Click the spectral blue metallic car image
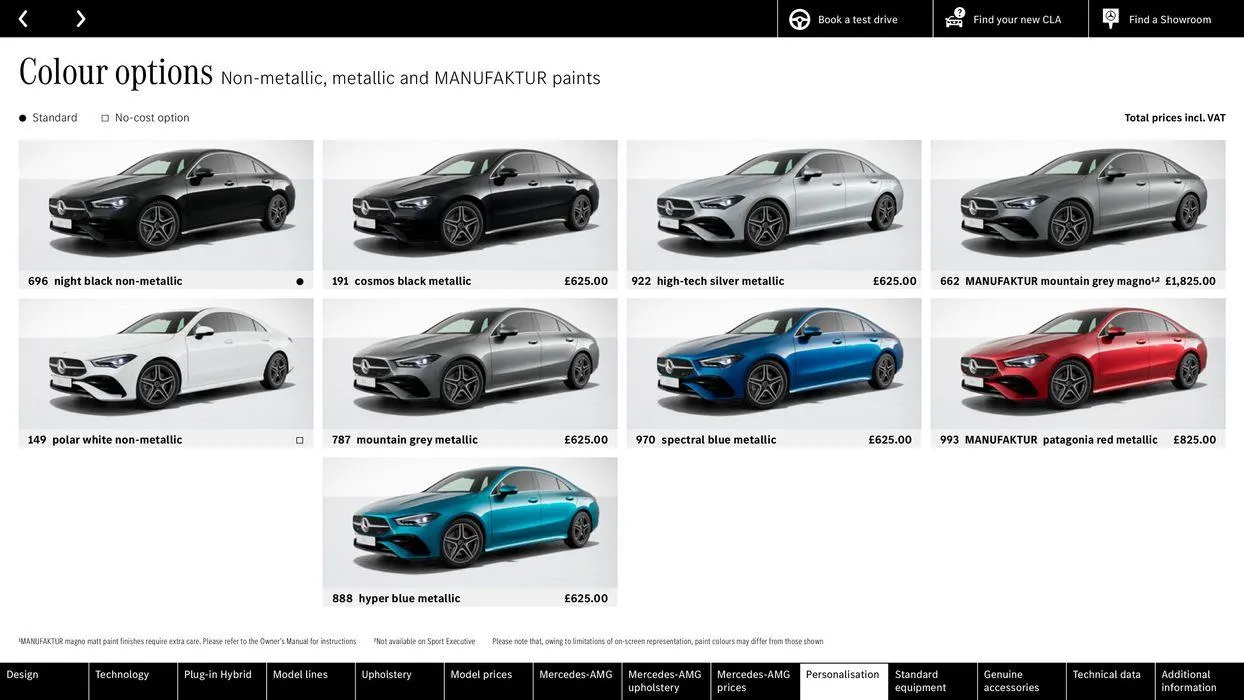The height and width of the screenshot is (700, 1244). point(774,358)
